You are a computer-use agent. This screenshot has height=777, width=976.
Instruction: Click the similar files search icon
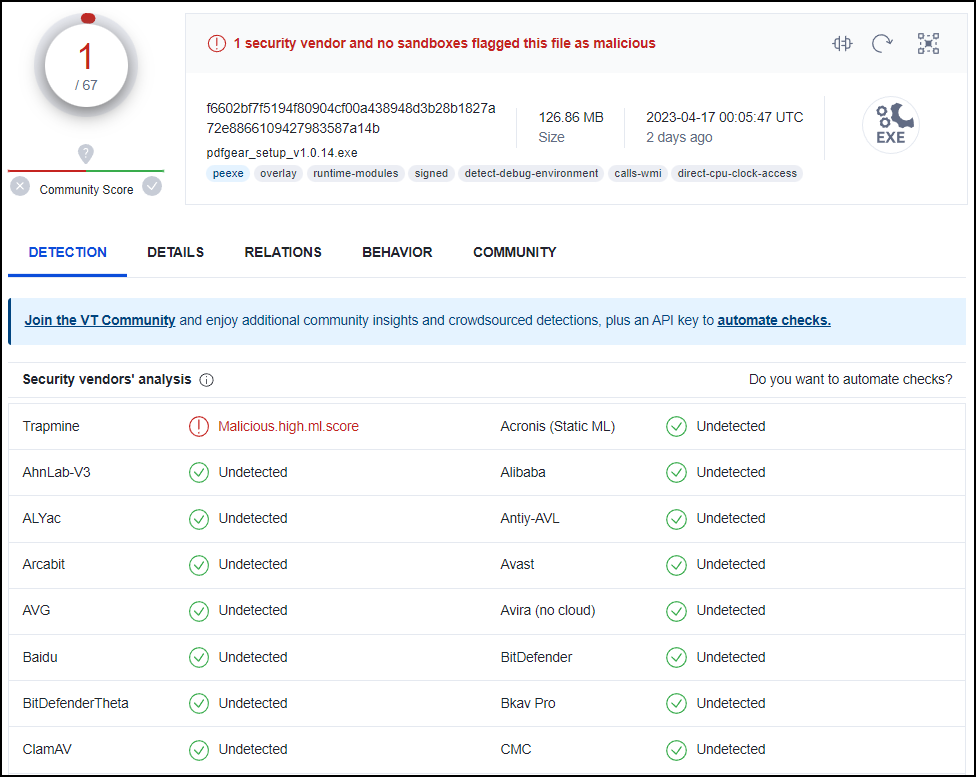click(x=842, y=44)
